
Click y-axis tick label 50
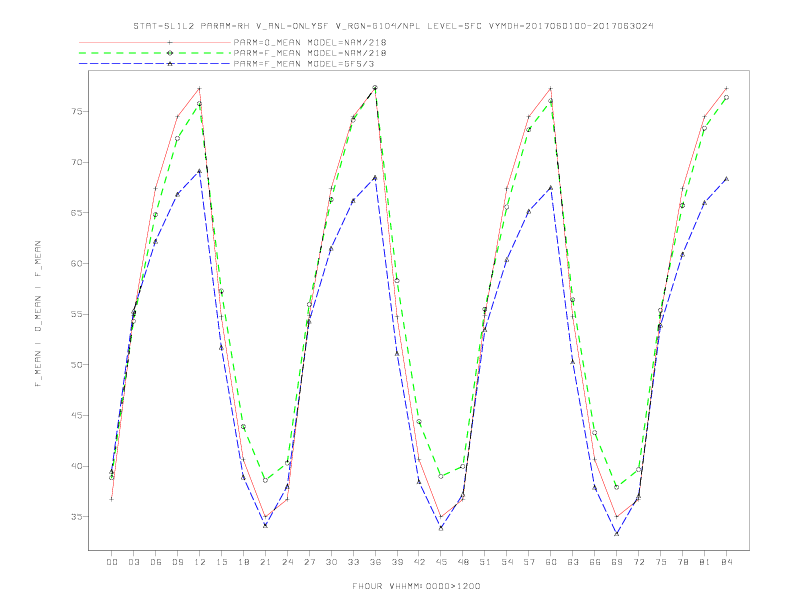77,365
